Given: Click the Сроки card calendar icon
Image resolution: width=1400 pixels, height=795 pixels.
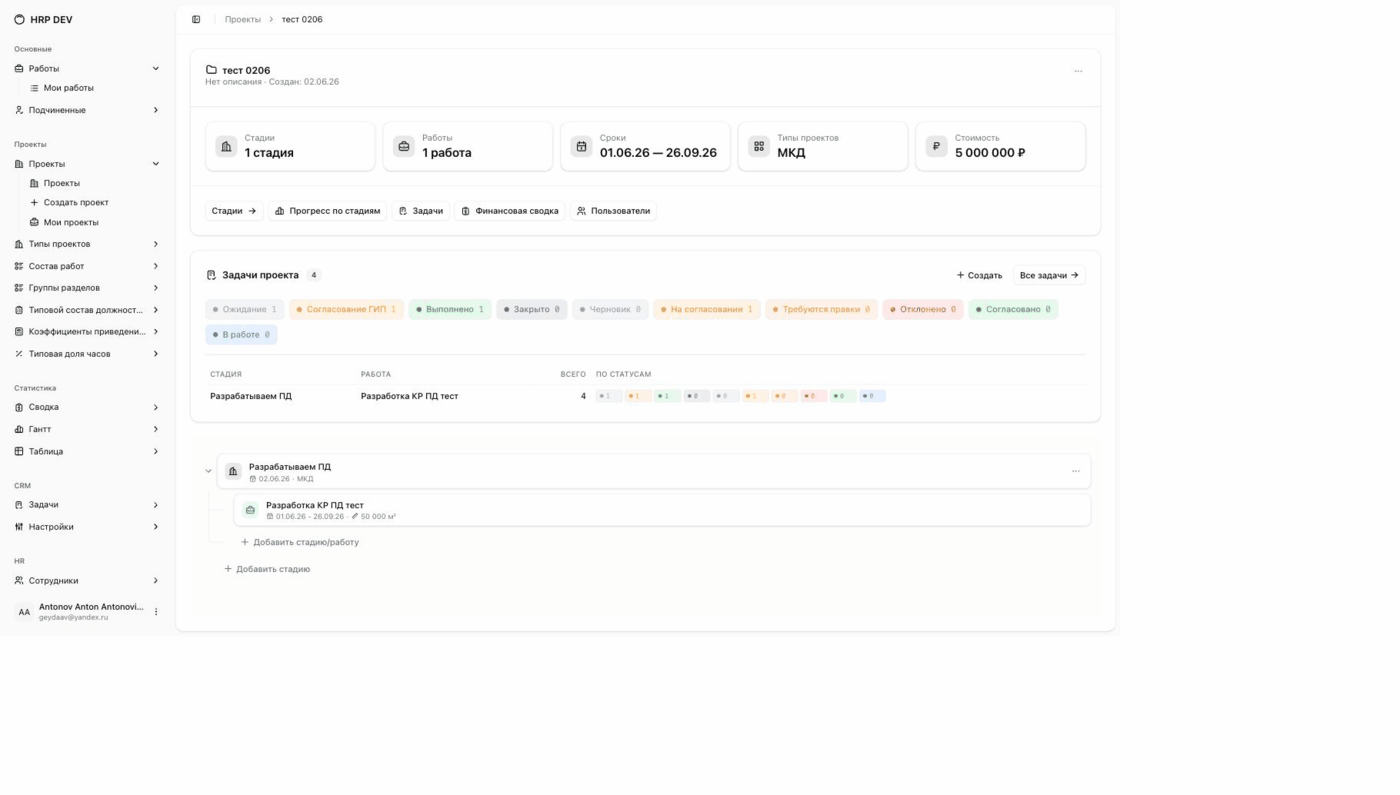Looking at the screenshot, I should pyautogui.click(x=581, y=146).
